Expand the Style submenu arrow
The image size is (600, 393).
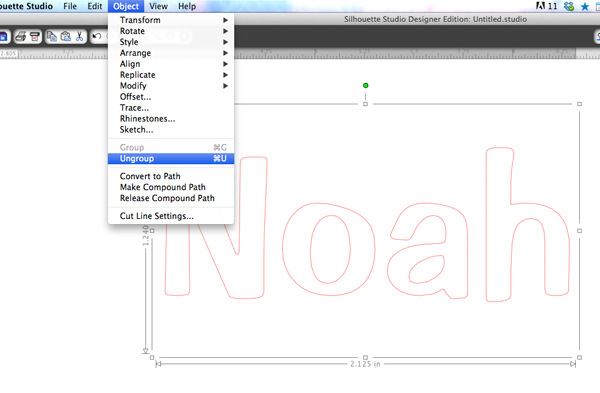click(x=225, y=42)
